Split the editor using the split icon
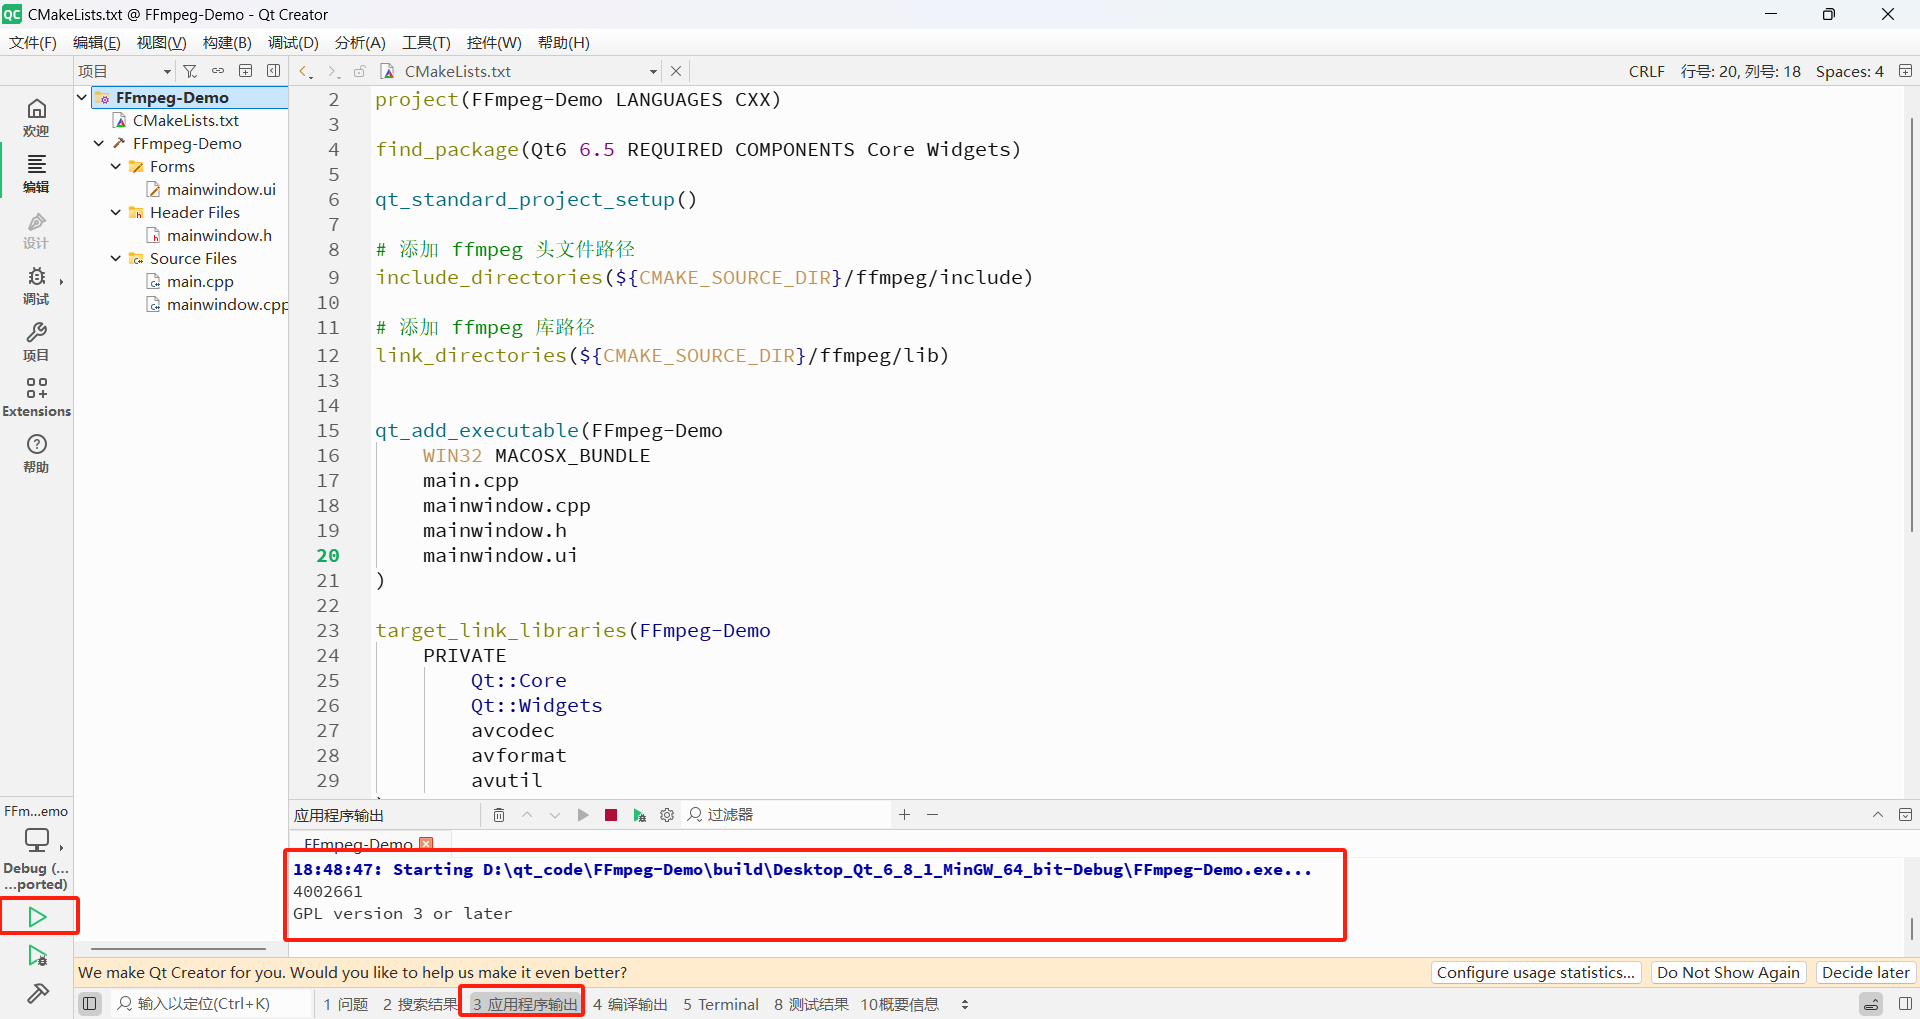The image size is (1920, 1019). pos(246,70)
